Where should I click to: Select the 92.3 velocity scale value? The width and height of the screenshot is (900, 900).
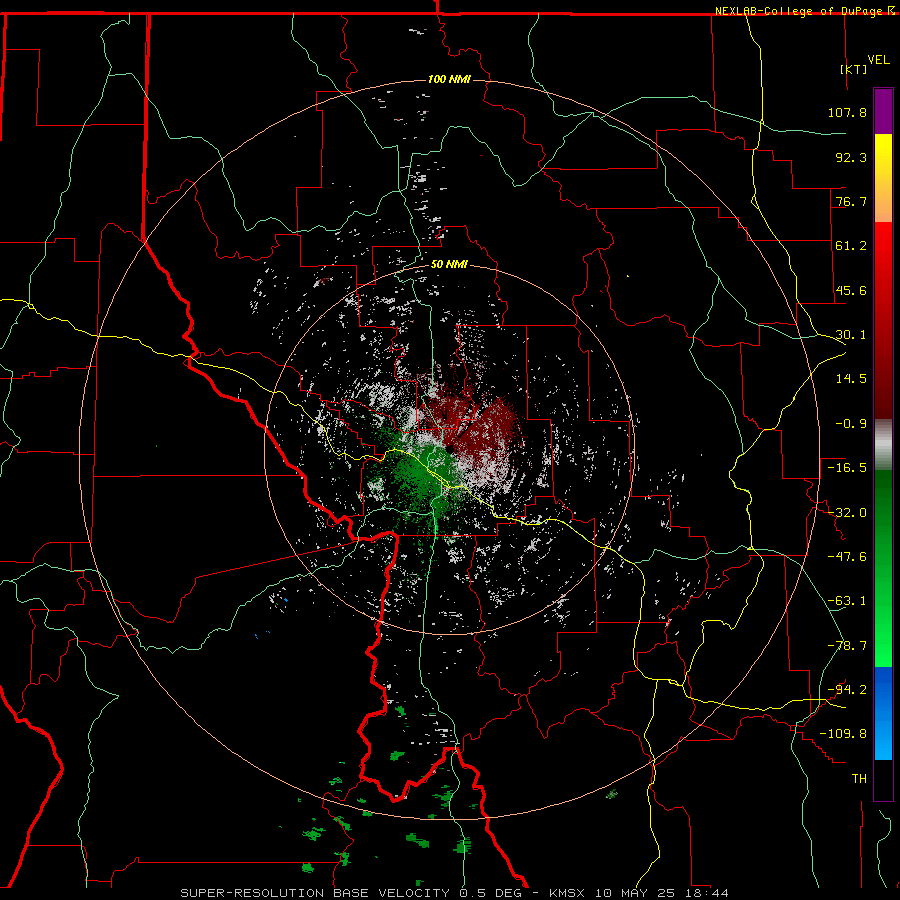tap(851, 157)
